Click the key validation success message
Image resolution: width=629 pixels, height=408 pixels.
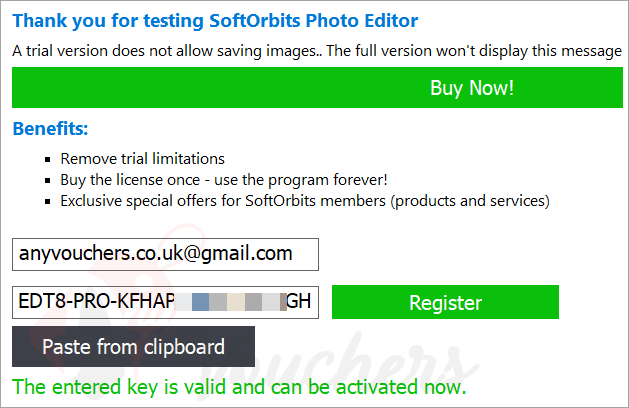pyautogui.click(x=238, y=386)
